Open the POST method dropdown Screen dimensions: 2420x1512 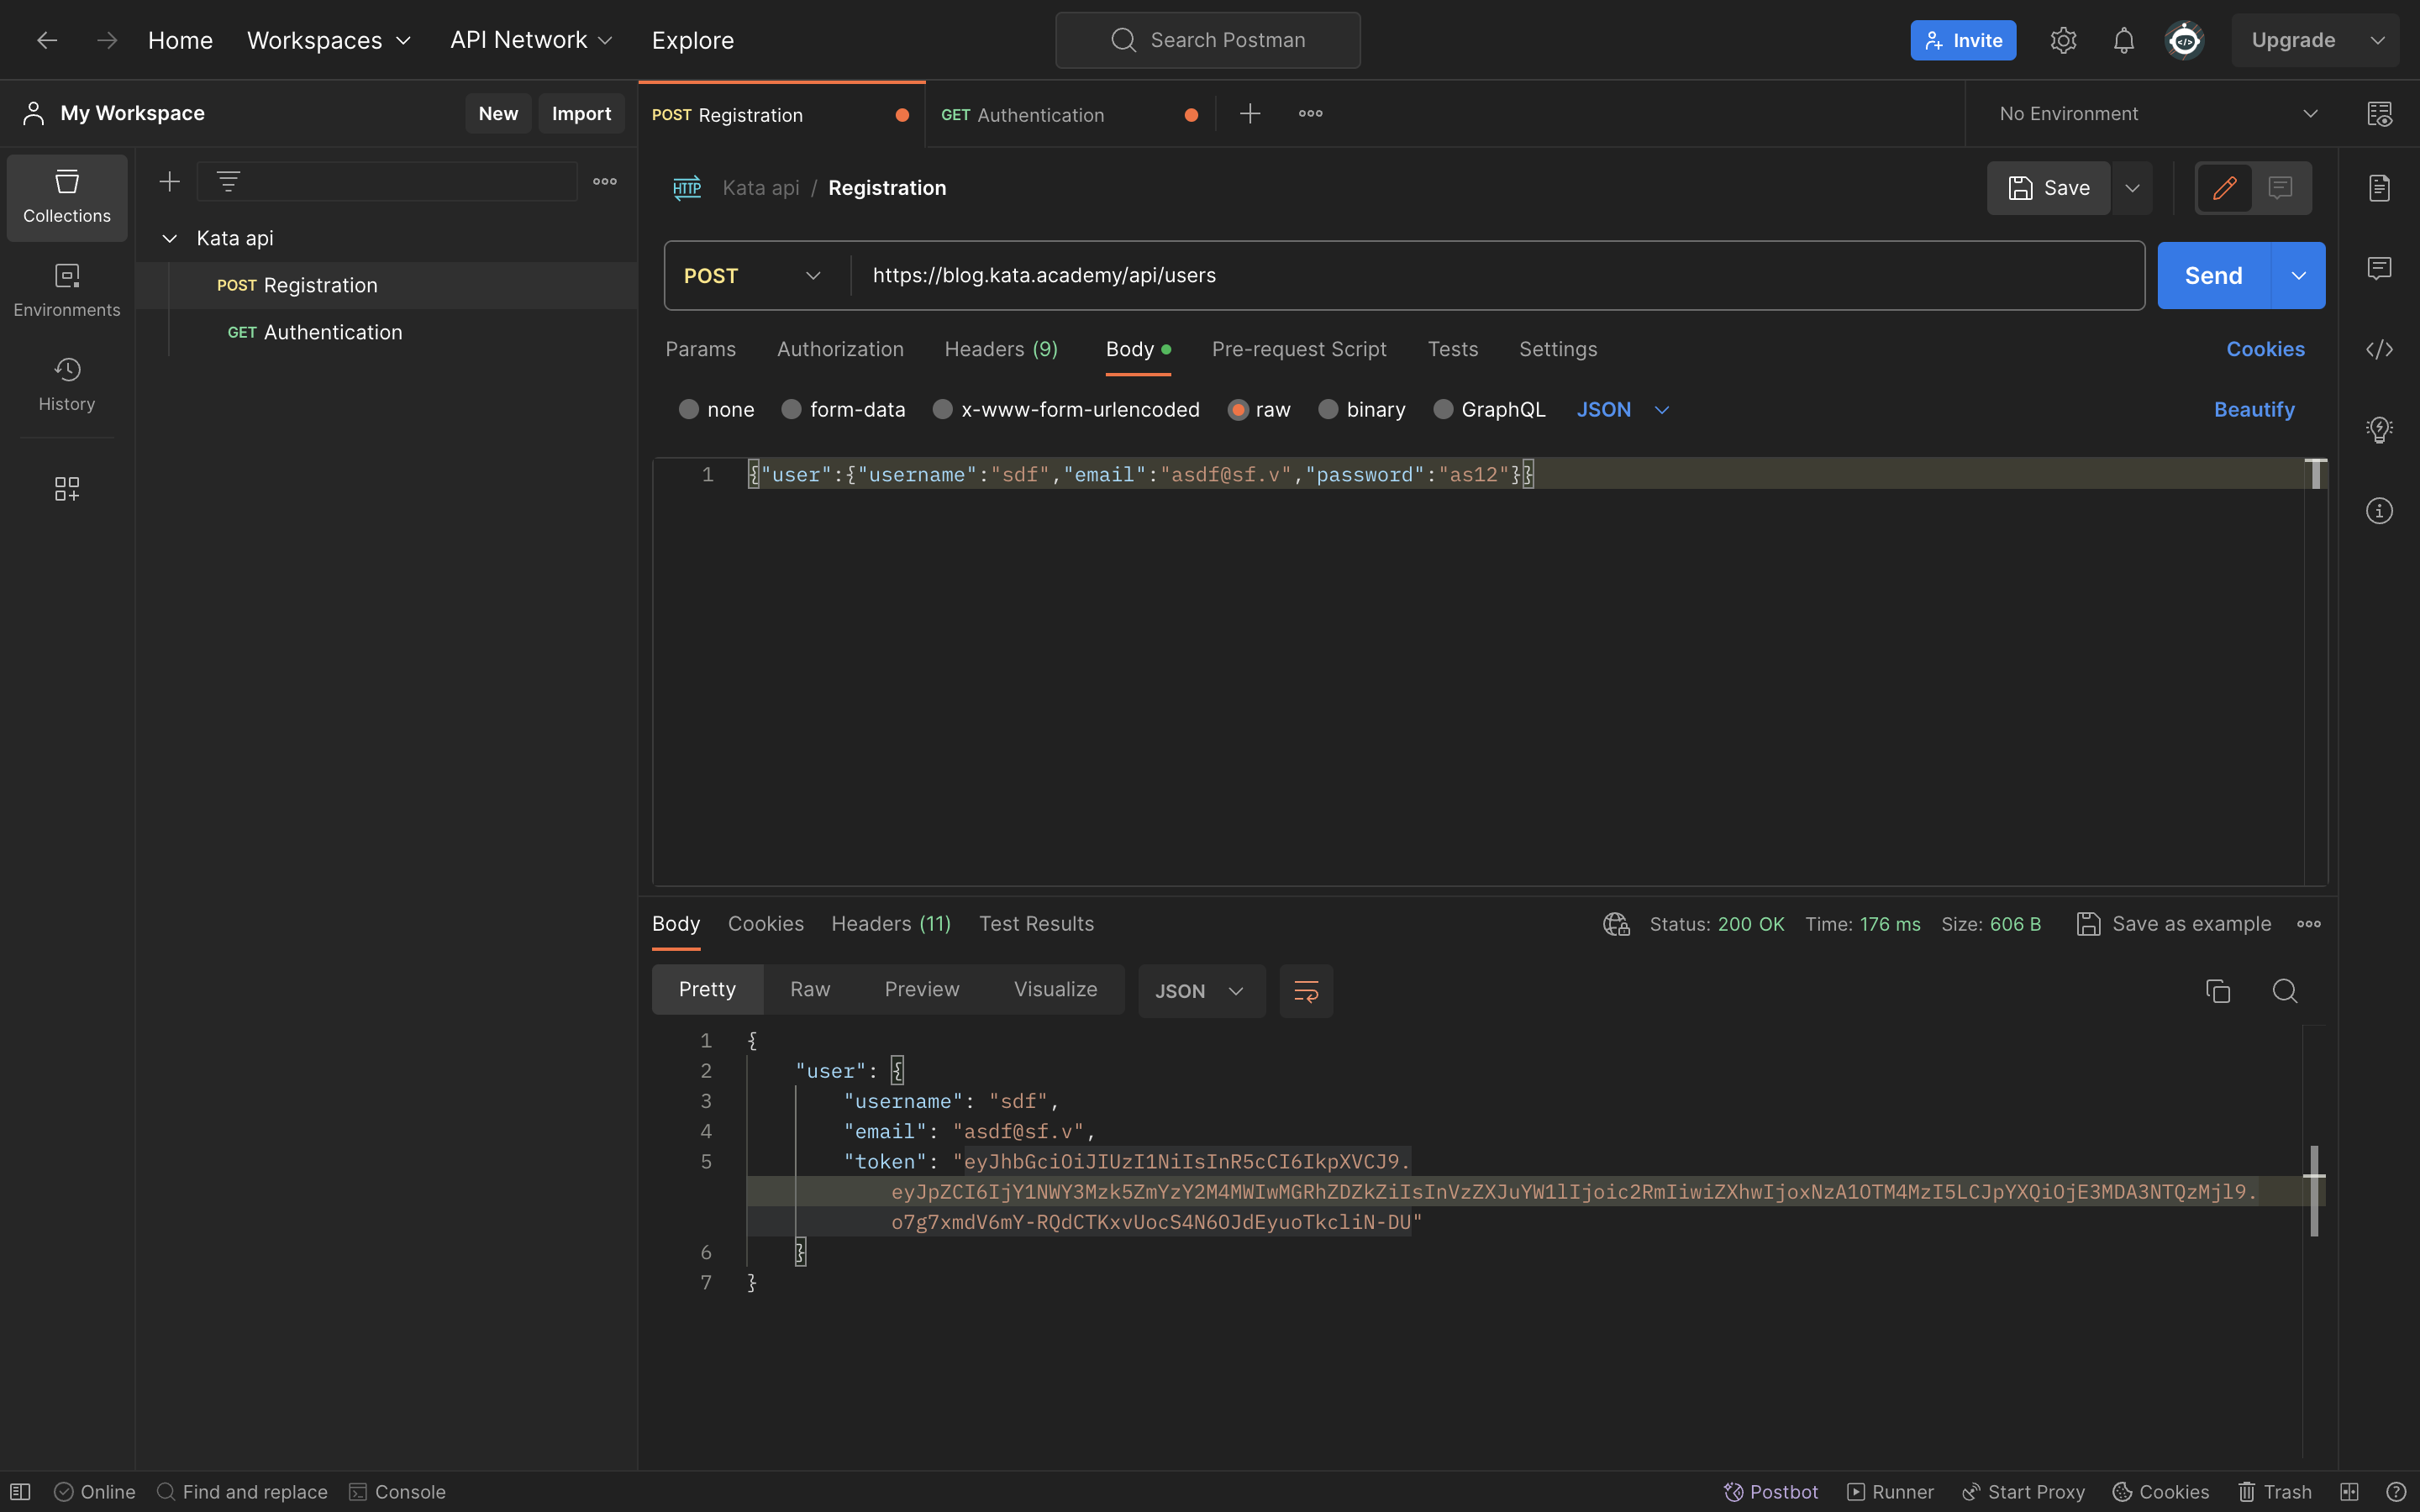(751, 275)
